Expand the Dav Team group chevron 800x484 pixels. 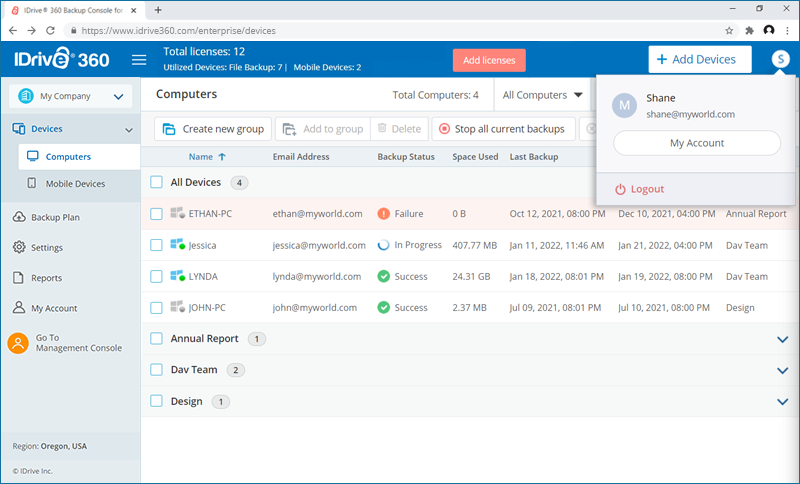click(x=782, y=371)
